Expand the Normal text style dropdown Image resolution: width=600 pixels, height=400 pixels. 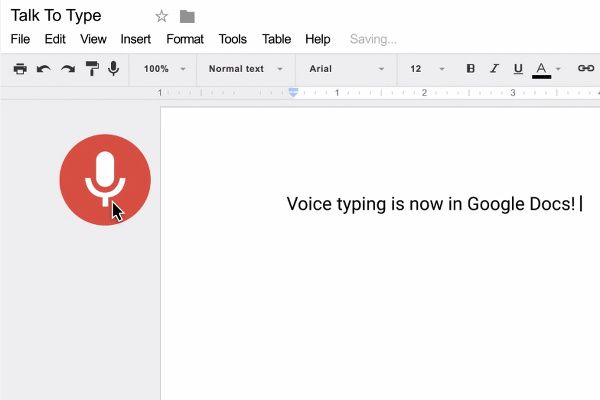pos(245,69)
